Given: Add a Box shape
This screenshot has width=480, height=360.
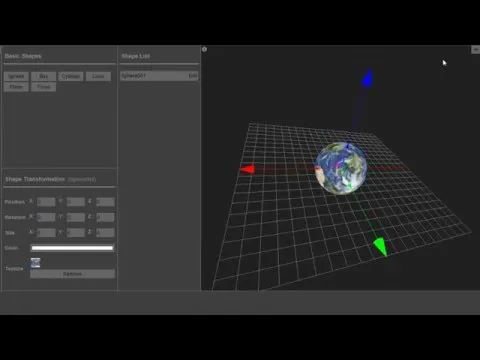Looking at the screenshot, I should point(43,76).
